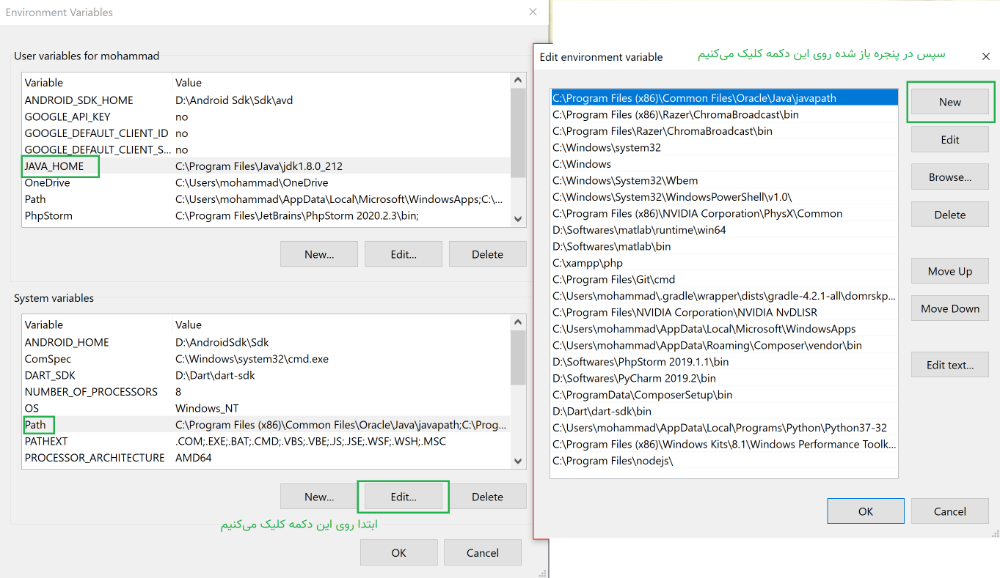Screen dimensions: 1000x578
Task: Select the C:\xampp\php path entry
Action: (x=724, y=263)
